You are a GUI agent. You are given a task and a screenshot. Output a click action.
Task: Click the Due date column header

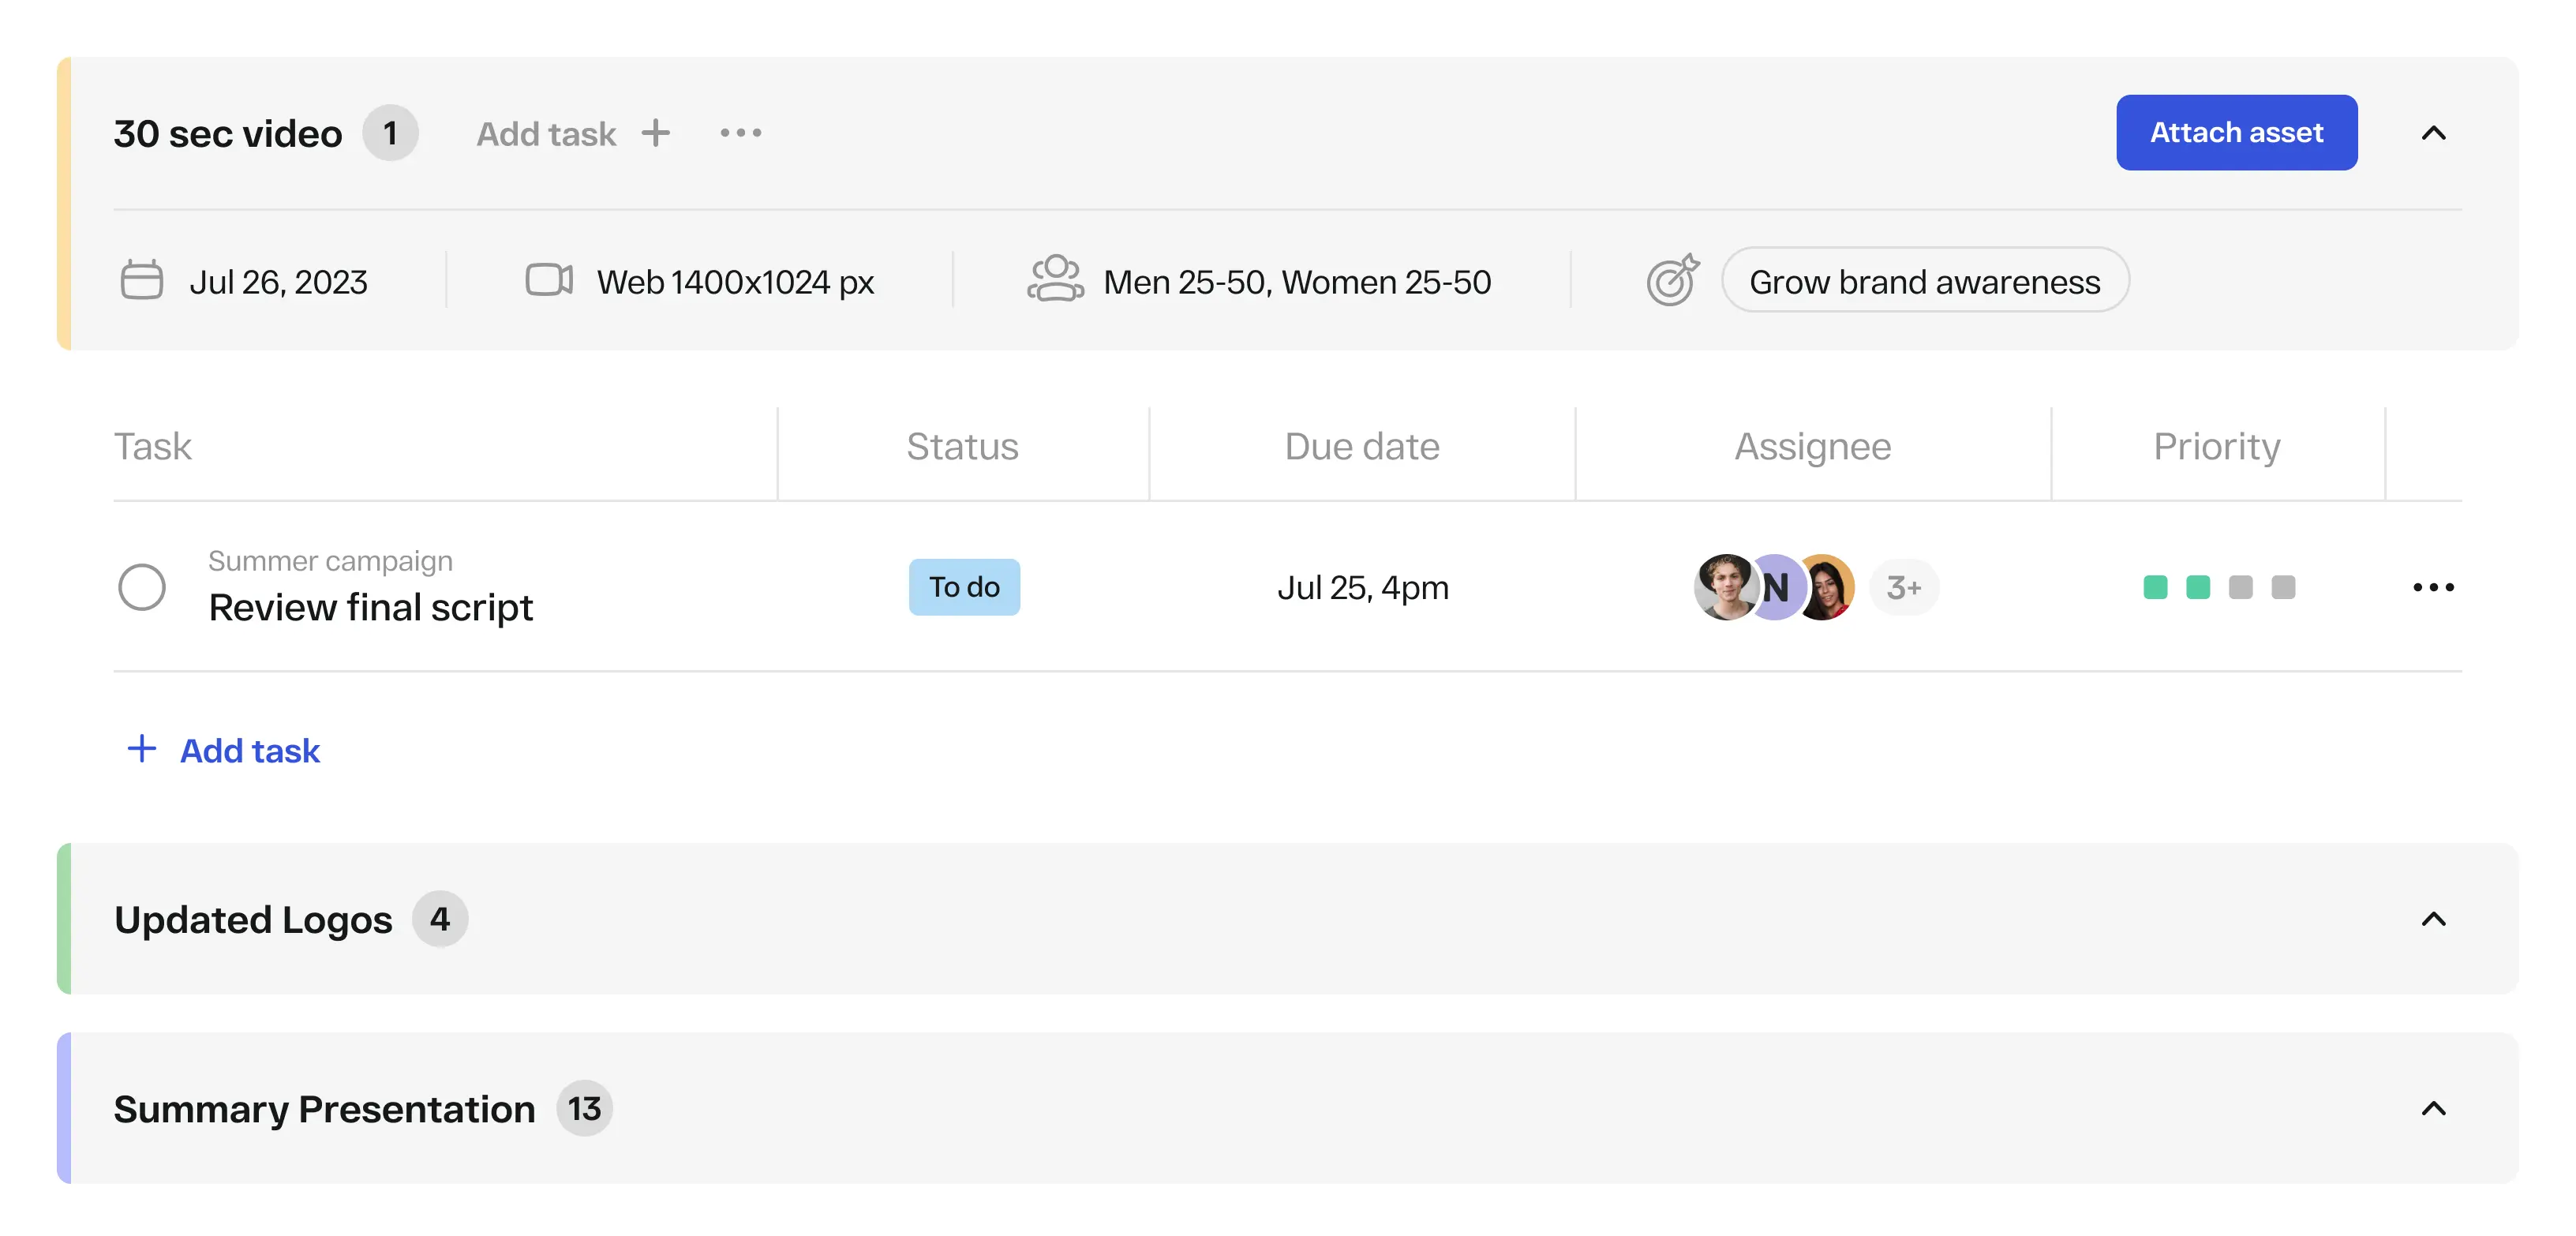click(x=1361, y=446)
